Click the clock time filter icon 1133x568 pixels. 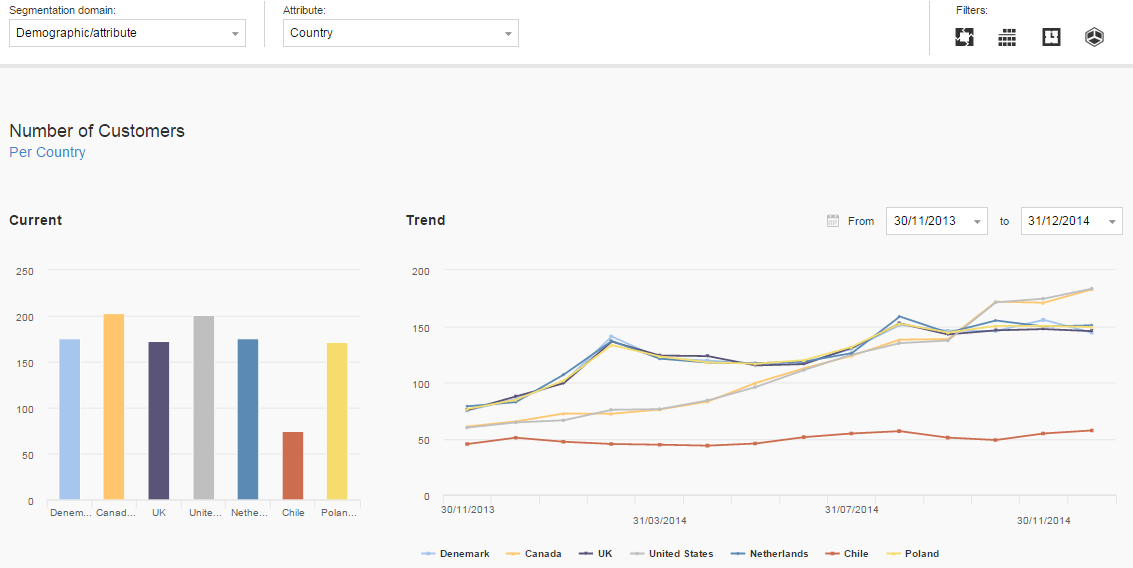pyautogui.click(x=1051, y=37)
